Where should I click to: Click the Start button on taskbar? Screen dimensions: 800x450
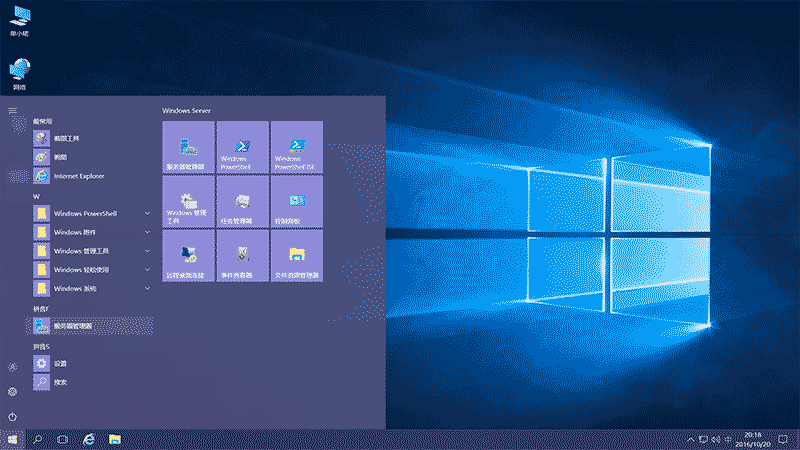[x=12, y=439]
